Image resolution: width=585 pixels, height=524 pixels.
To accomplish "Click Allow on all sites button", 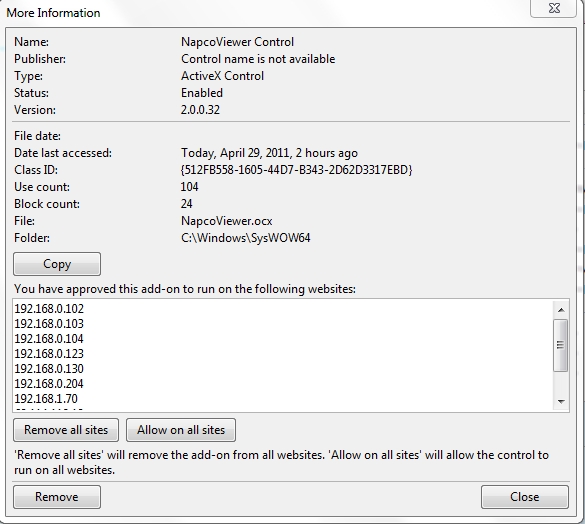I will pos(181,430).
